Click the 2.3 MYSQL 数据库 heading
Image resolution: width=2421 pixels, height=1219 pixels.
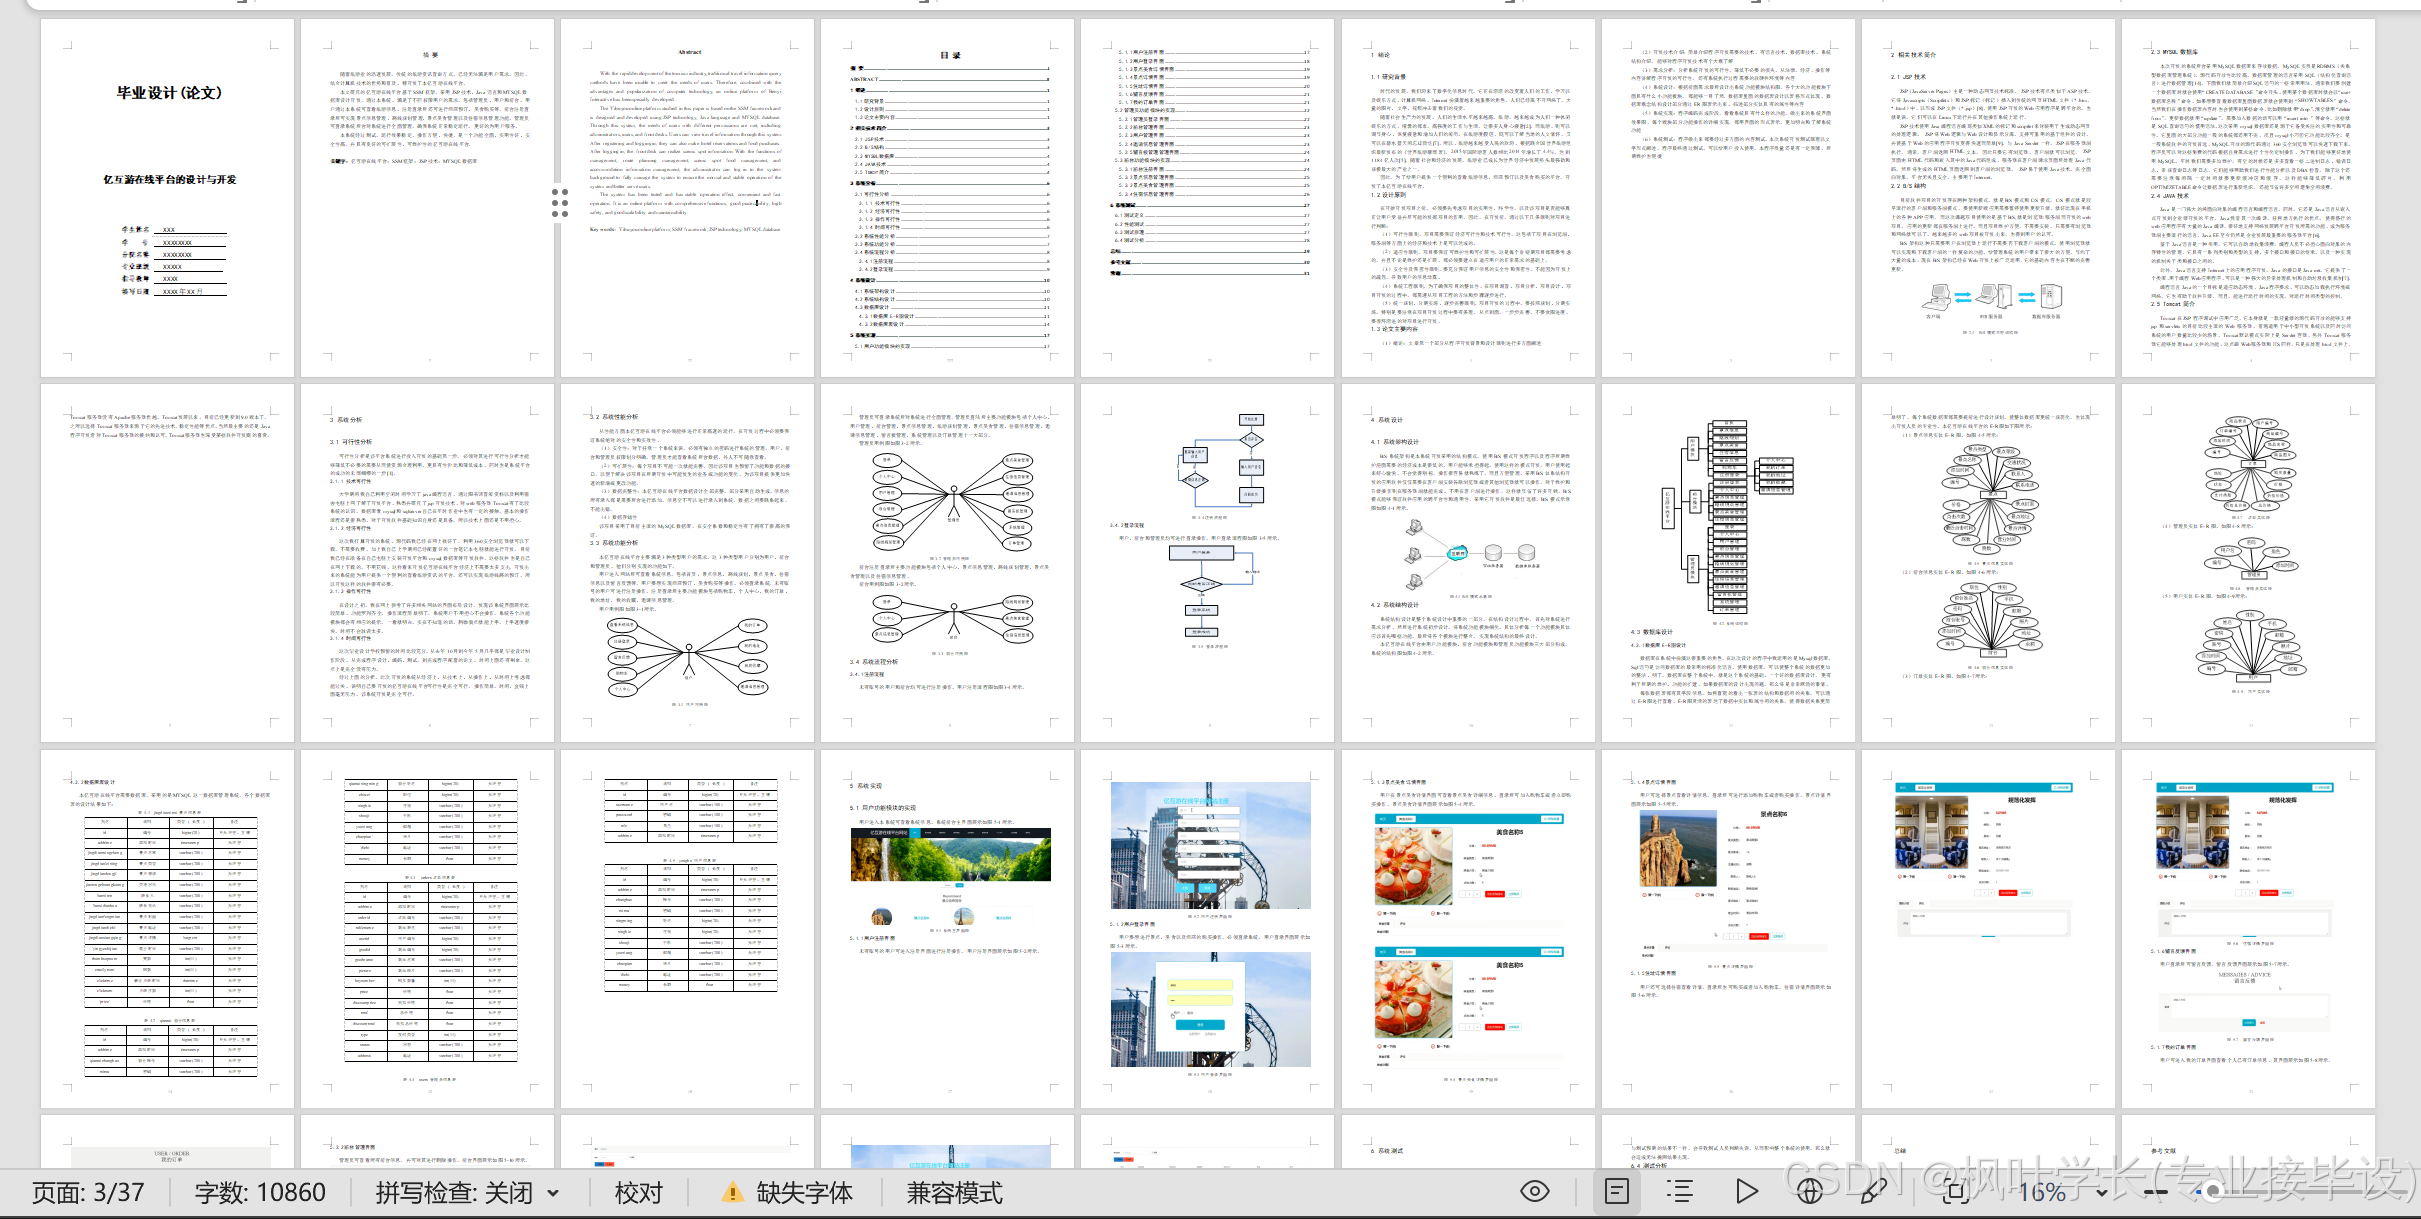point(2175,51)
